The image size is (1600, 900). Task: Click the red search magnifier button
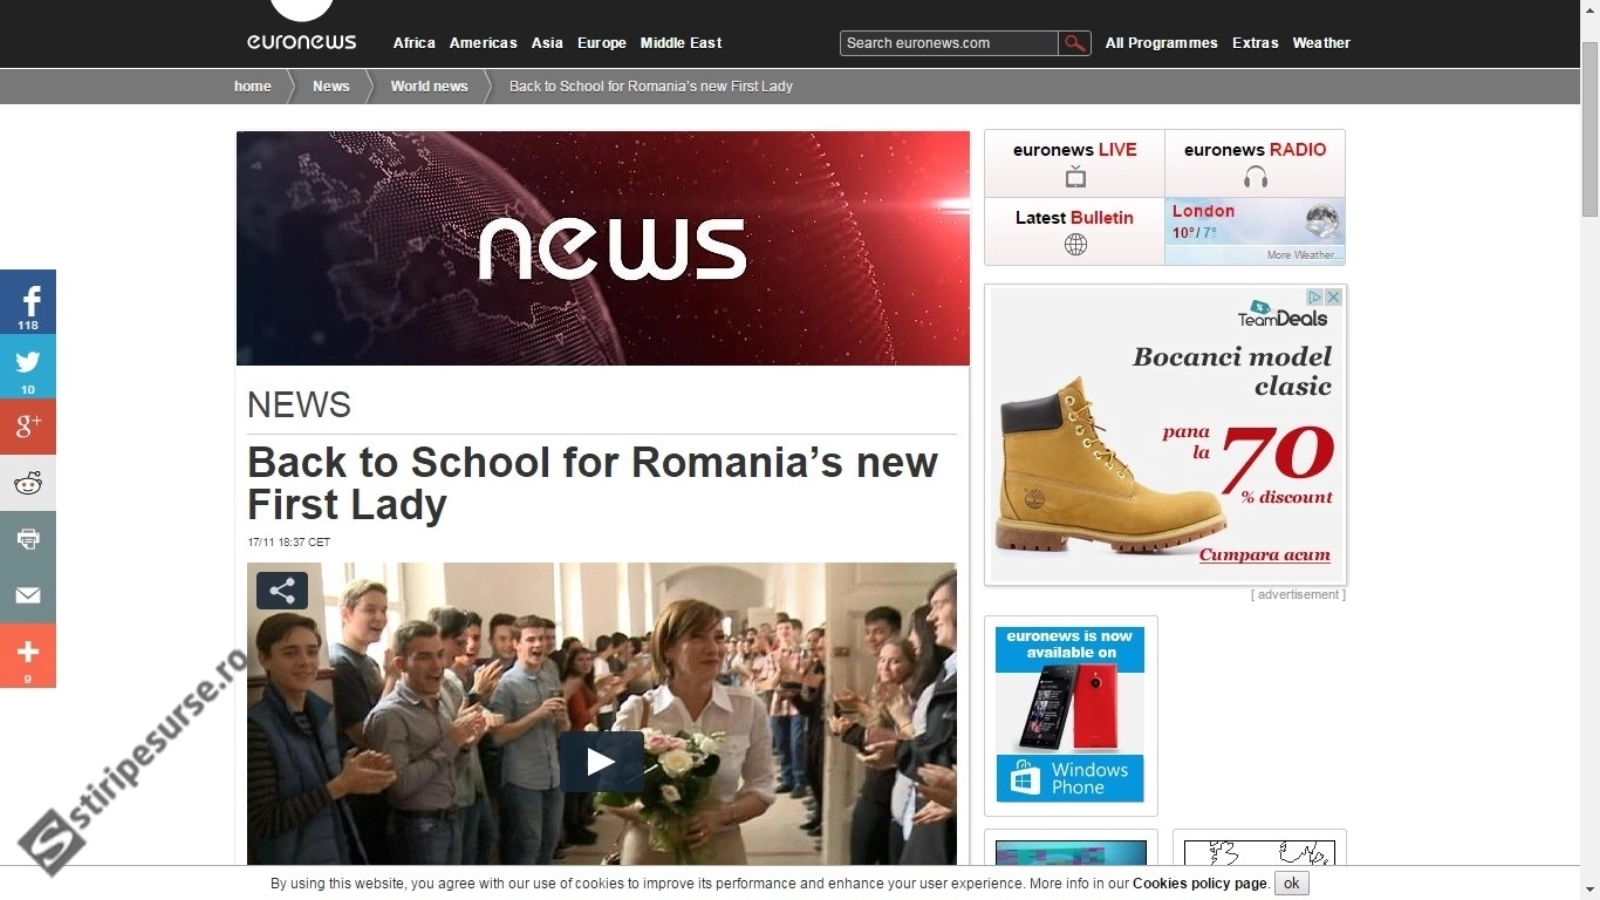coord(1074,43)
